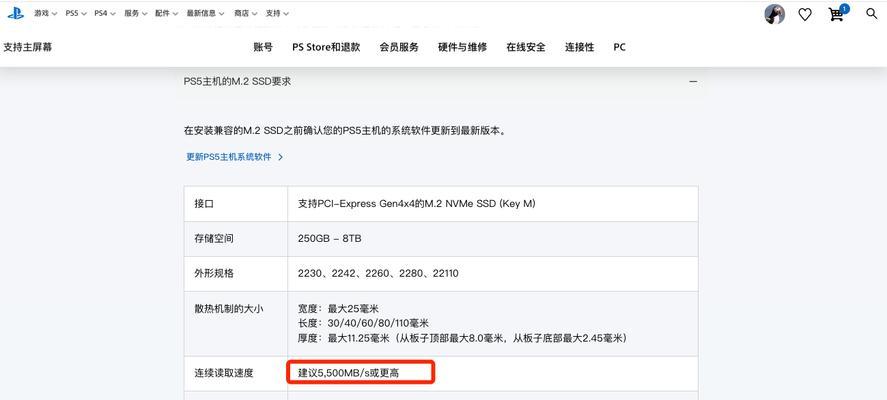Screen dimensions: 887x400
Task: Open the PS Store和退款 tab
Action: click(326, 48)
